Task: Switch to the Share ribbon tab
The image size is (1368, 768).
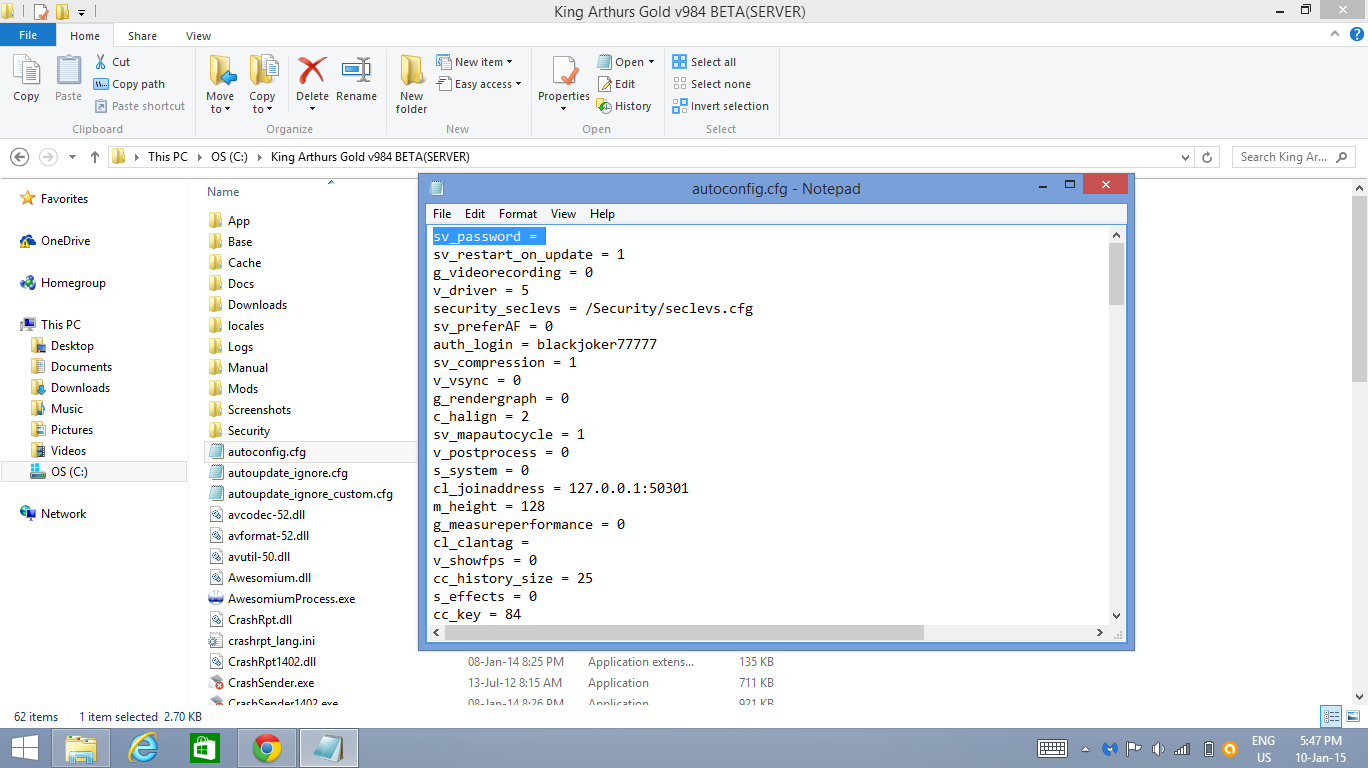Action: click(x=142, y=36)
